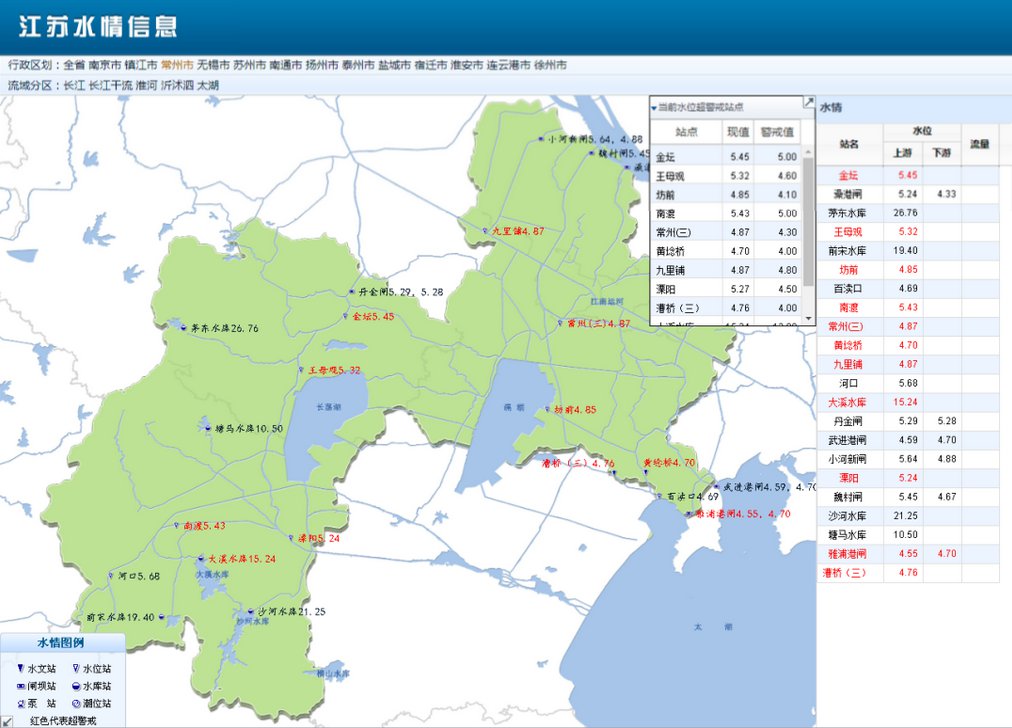Select 南京市 in the administrative region filter
Viewport: 1012px width, 728px height.
coord(104,65)
